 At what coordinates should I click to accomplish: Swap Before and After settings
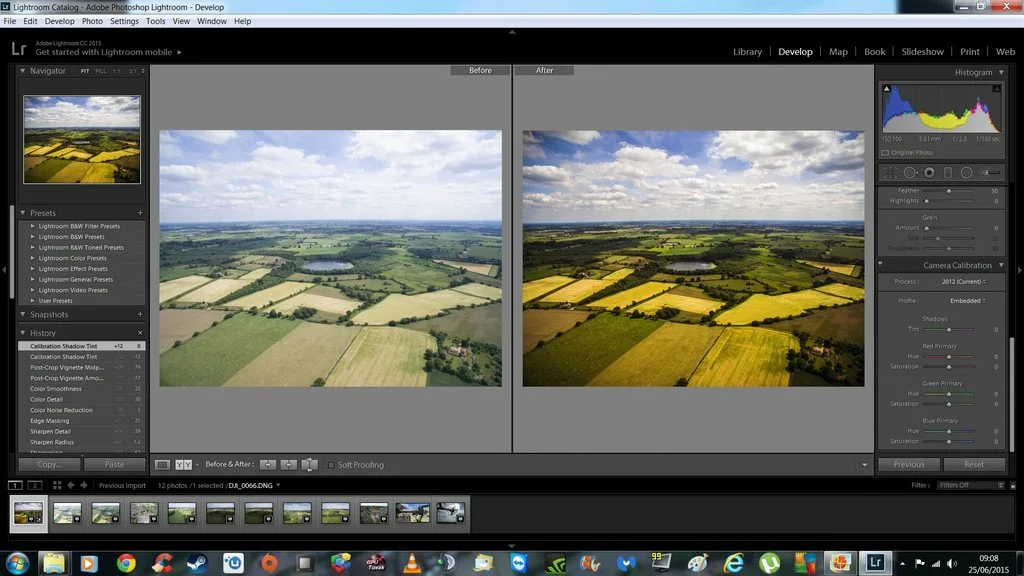[x=310, y=464]
